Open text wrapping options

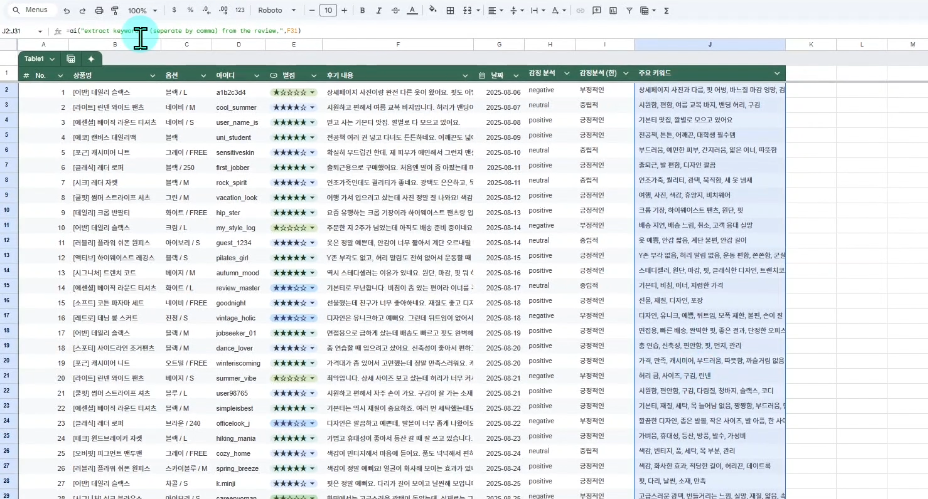537,11
